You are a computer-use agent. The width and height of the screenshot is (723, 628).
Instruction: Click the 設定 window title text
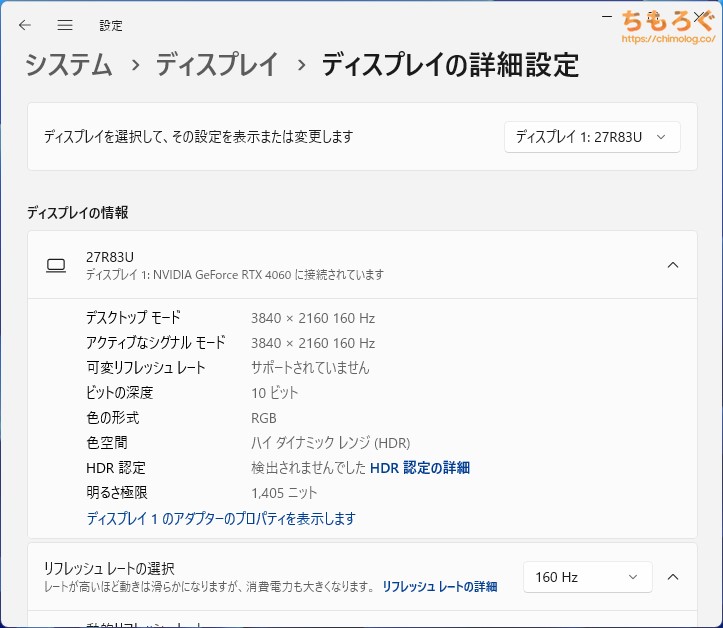(111, 25)
